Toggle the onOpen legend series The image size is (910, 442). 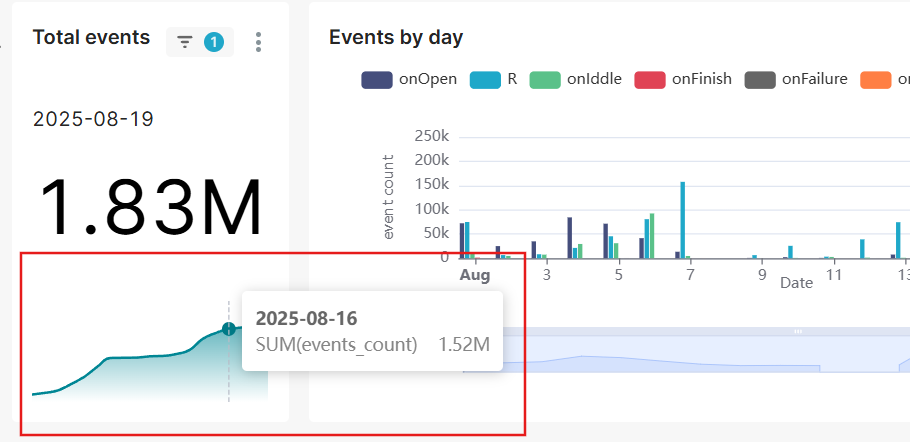(409, 79)
